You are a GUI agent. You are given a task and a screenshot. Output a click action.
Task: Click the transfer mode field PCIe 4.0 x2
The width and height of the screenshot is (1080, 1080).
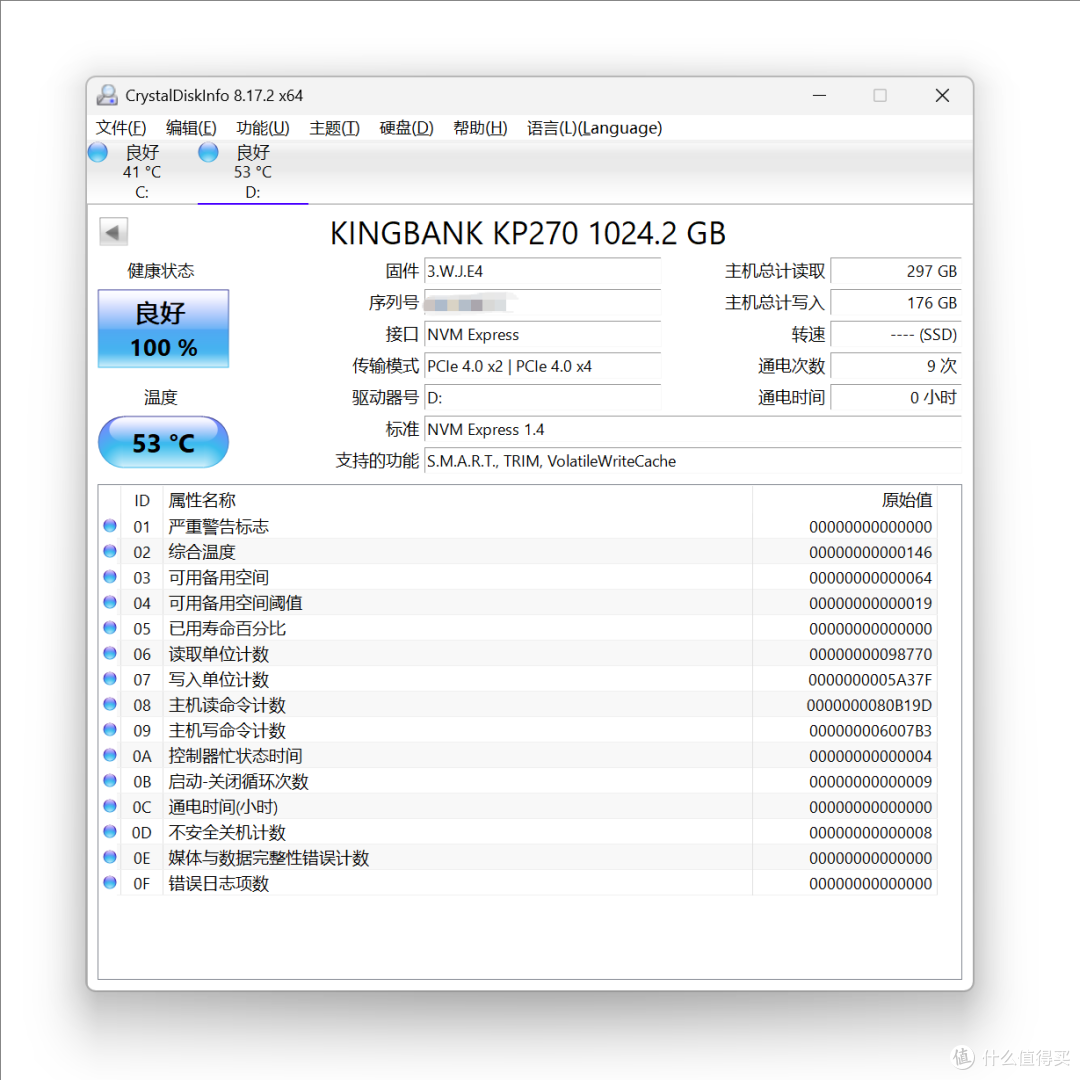click(x=543, y=366)
